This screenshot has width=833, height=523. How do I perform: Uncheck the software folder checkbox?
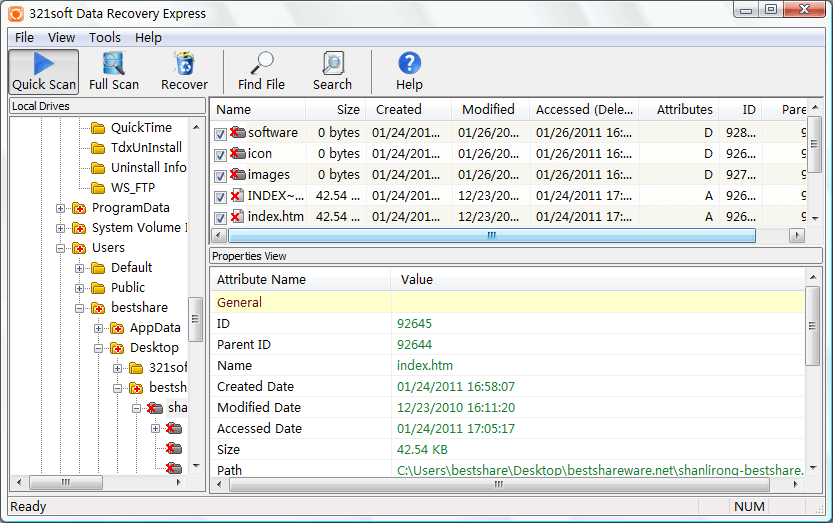click(x=221, y=133)
